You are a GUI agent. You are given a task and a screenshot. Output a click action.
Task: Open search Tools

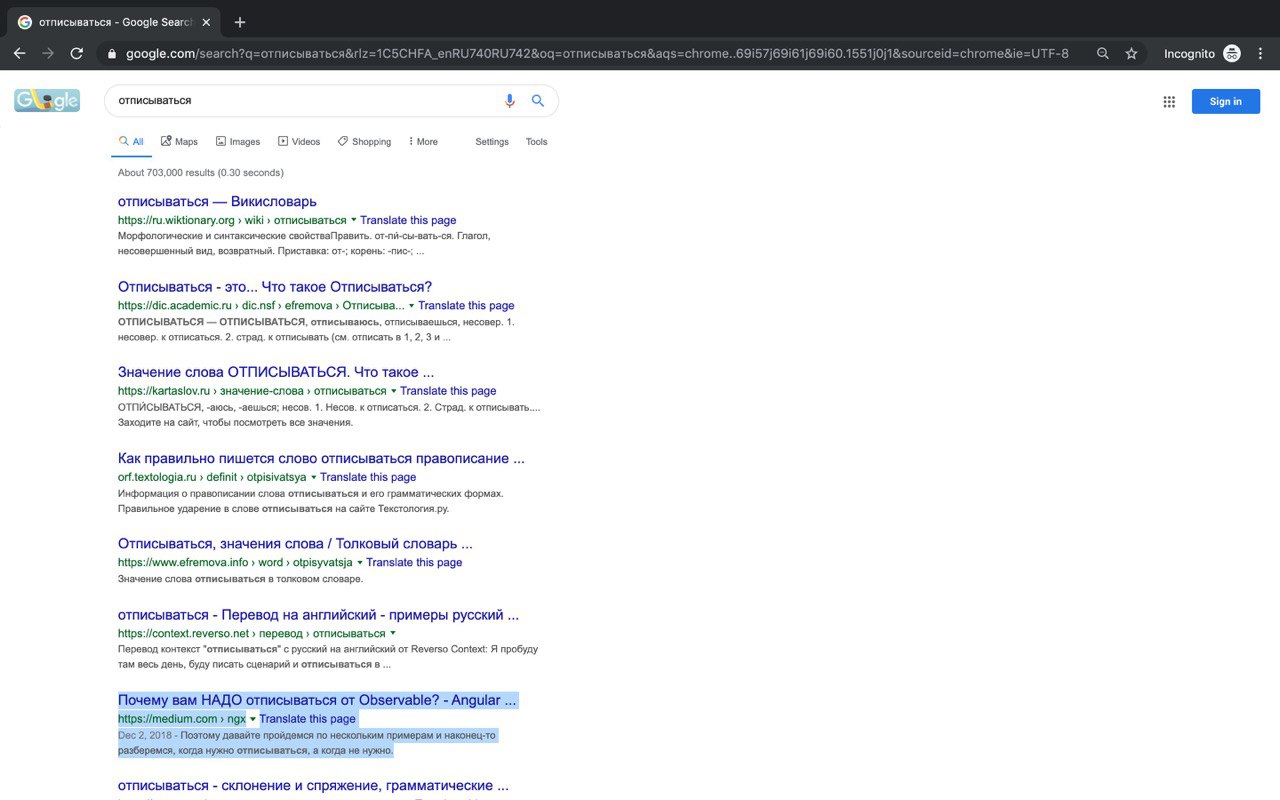[x=537, y=142]
